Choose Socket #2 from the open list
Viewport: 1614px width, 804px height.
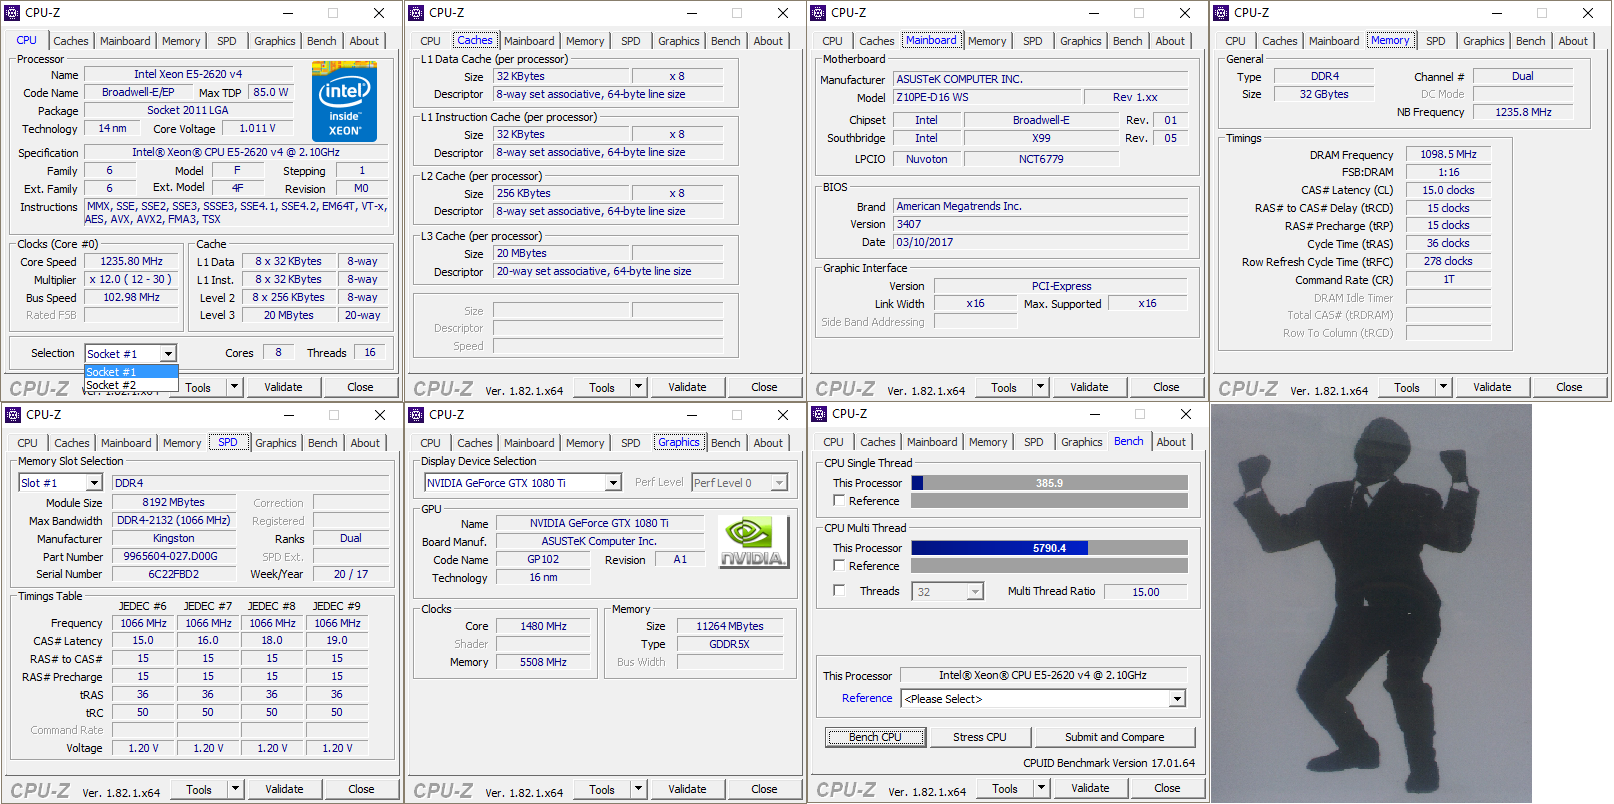pyautogui.click(x=131, y=385)
